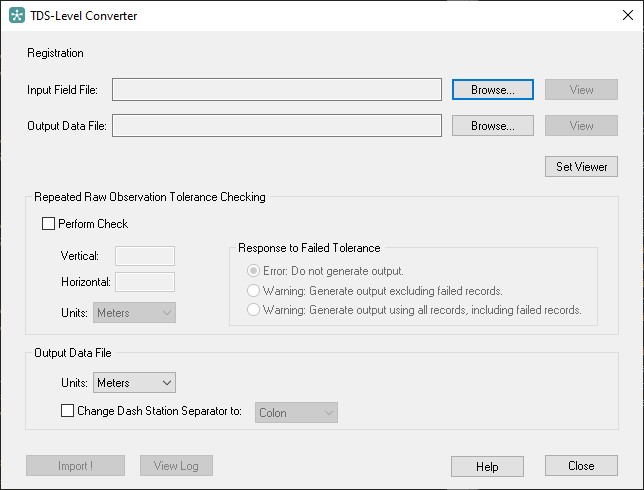
Task: Choose Warning excluding failed records option
Action: [x=253, y=291]
